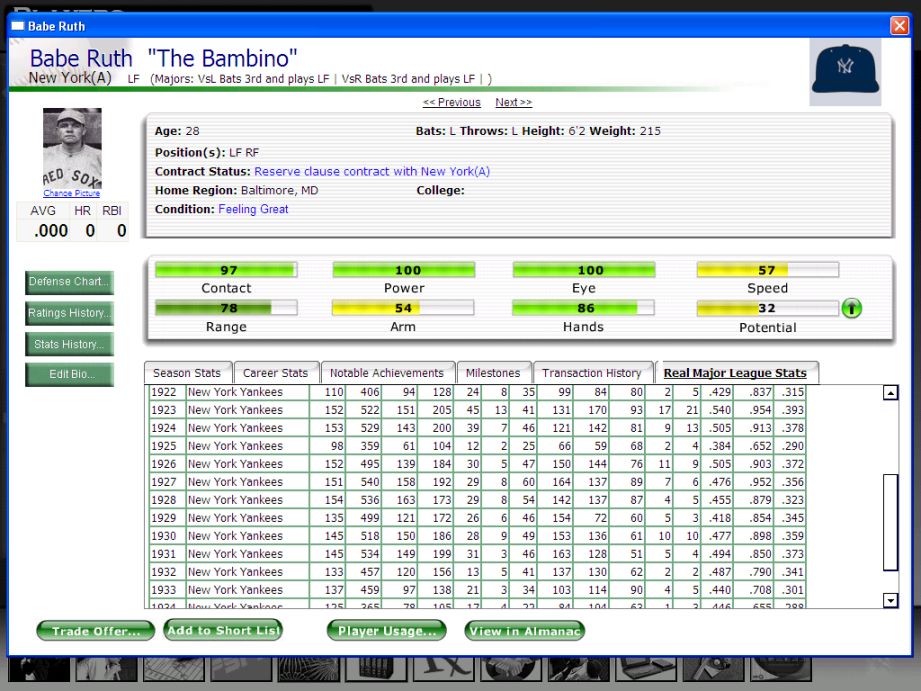Click the stats table scrollbar thumb
This screenshot has height=691, width=921.
pos(890,522)
